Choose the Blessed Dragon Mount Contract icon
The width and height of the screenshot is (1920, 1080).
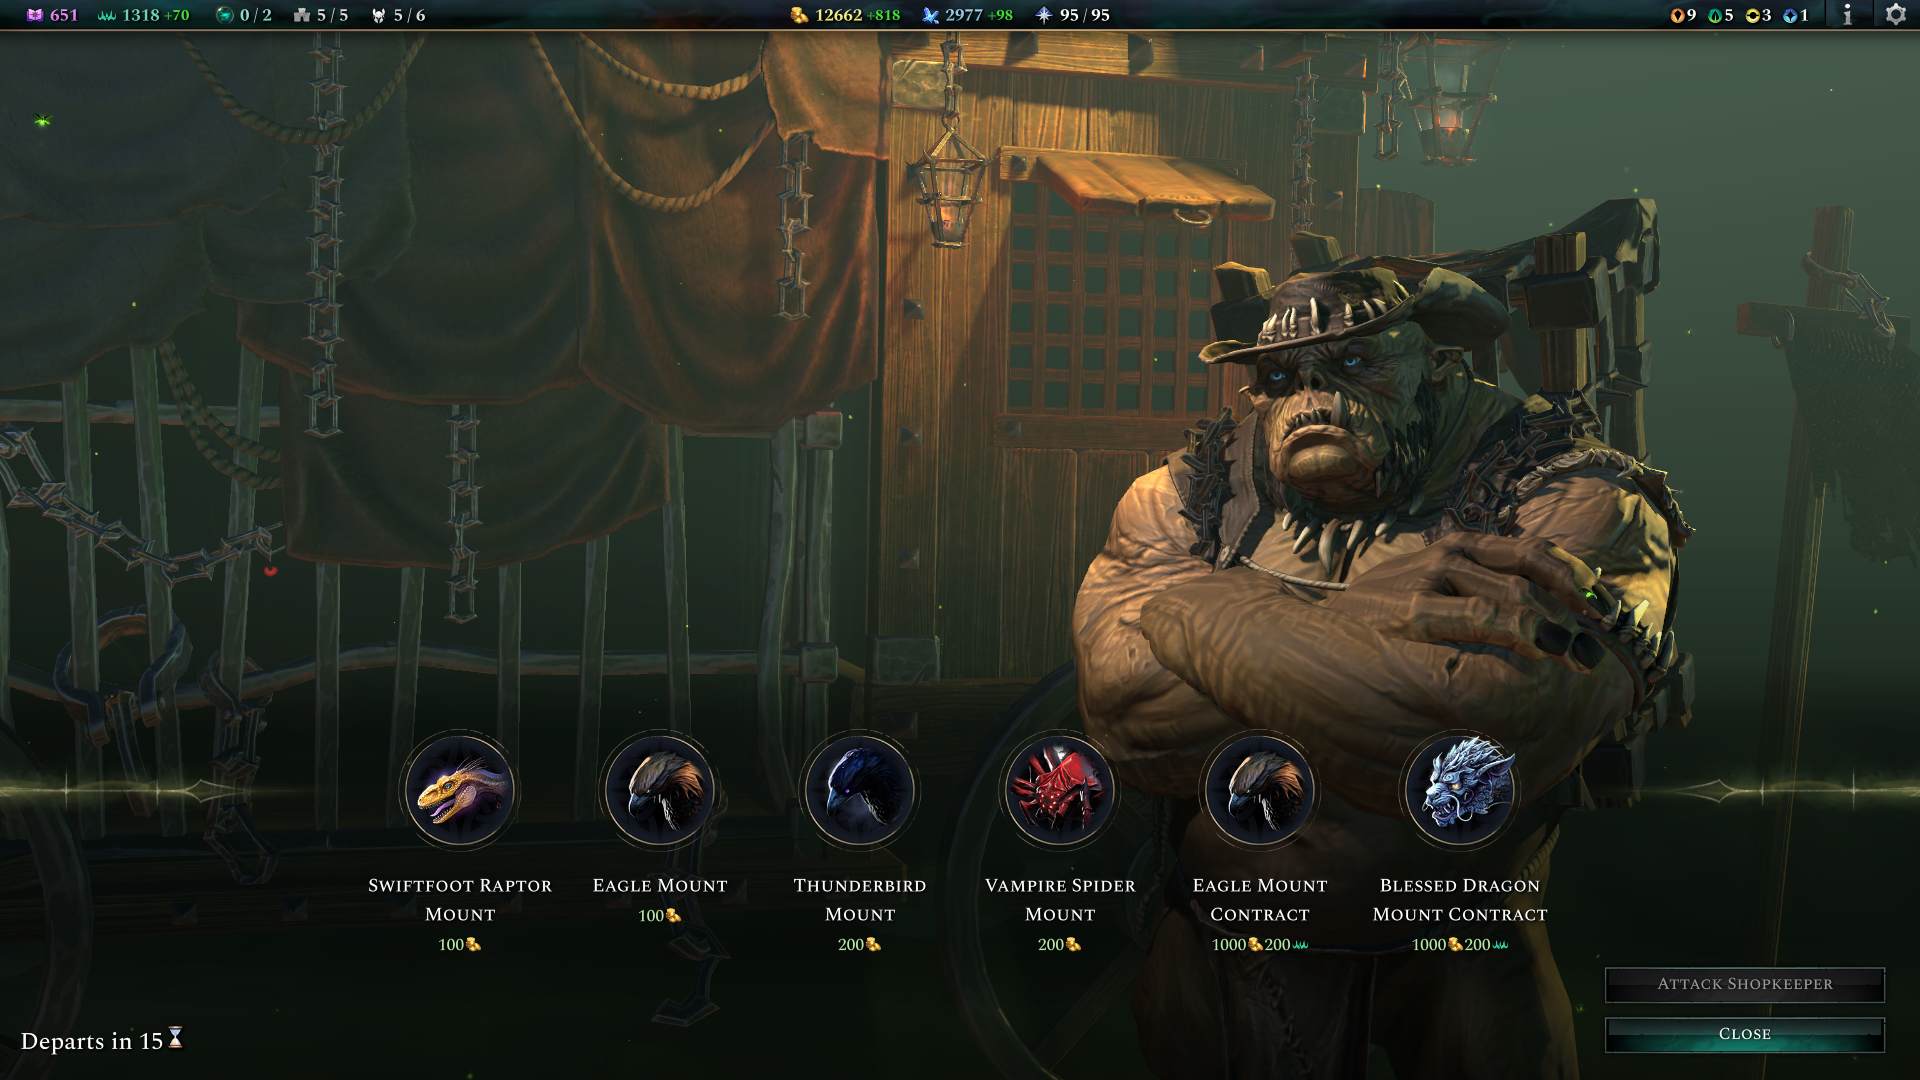coord(1460,790)
